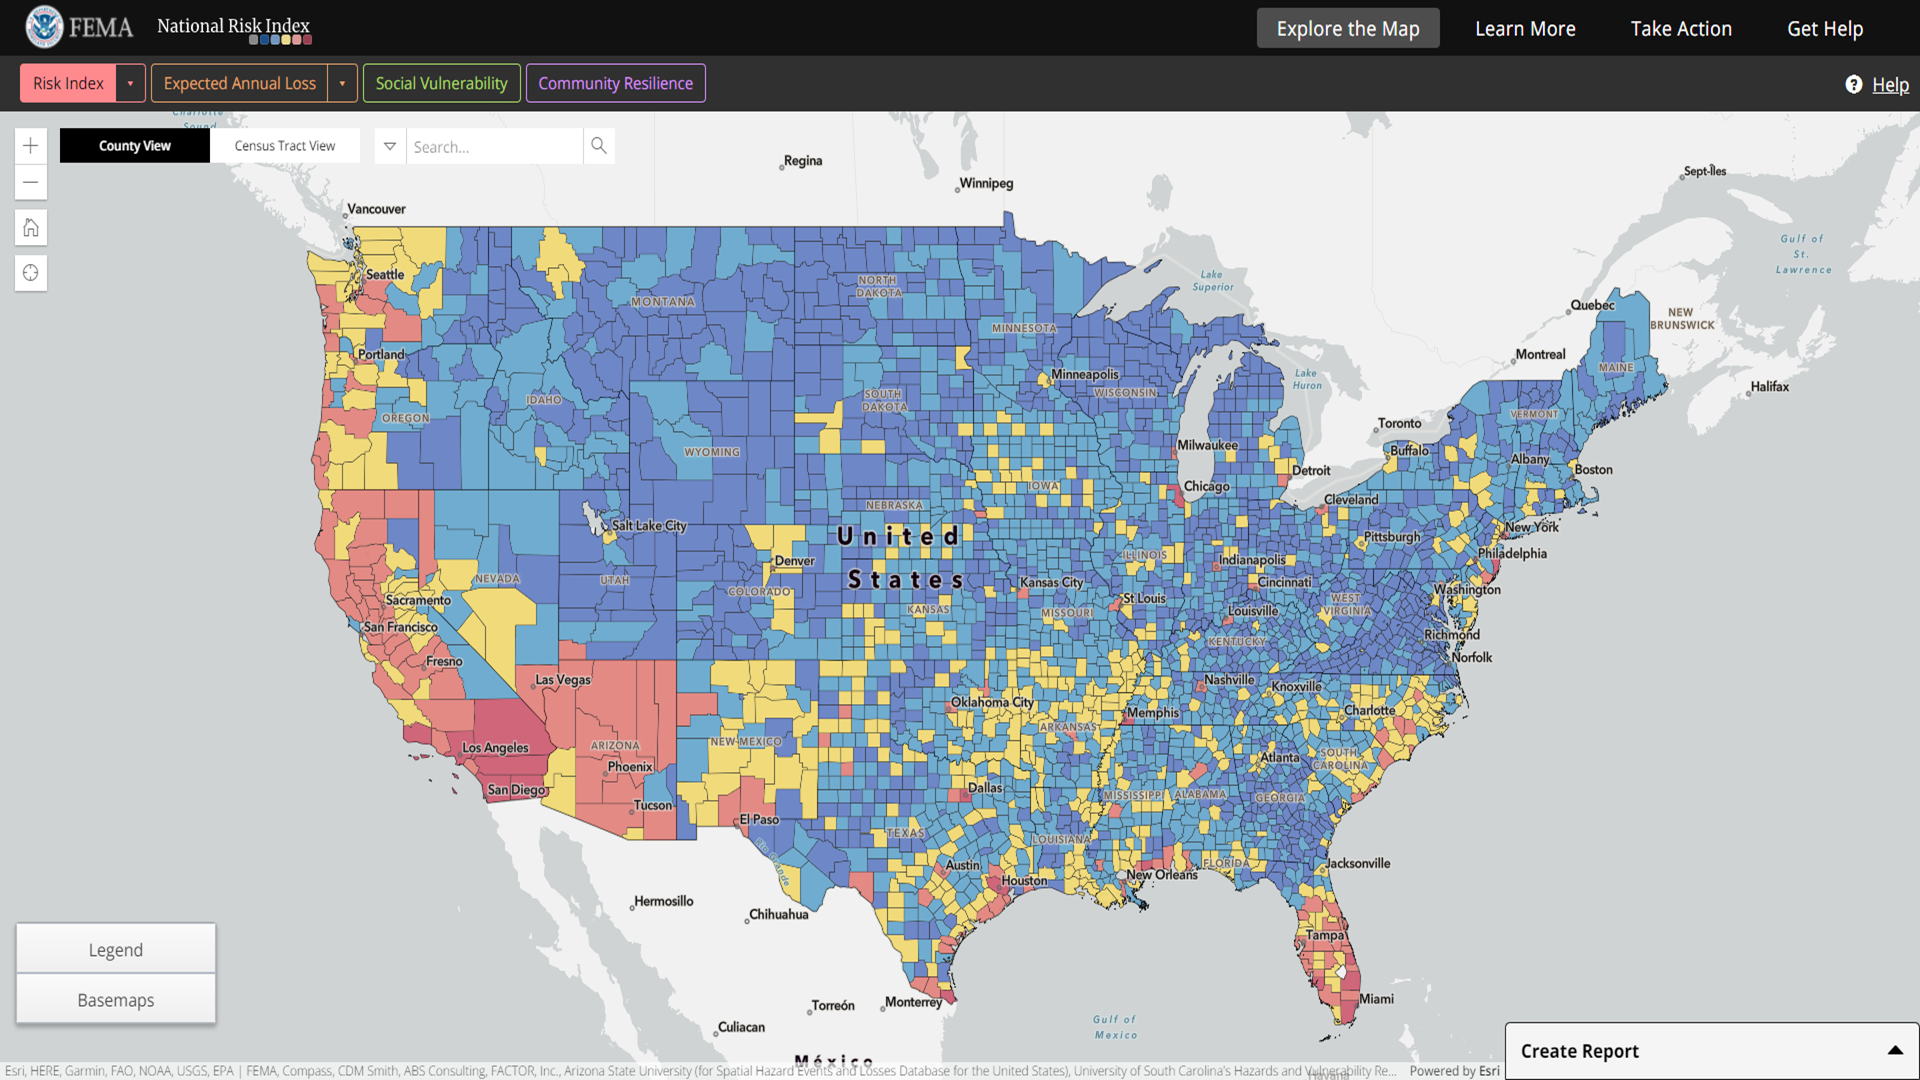
Task: Switch to Census Tract View
Action: [285, 146]
